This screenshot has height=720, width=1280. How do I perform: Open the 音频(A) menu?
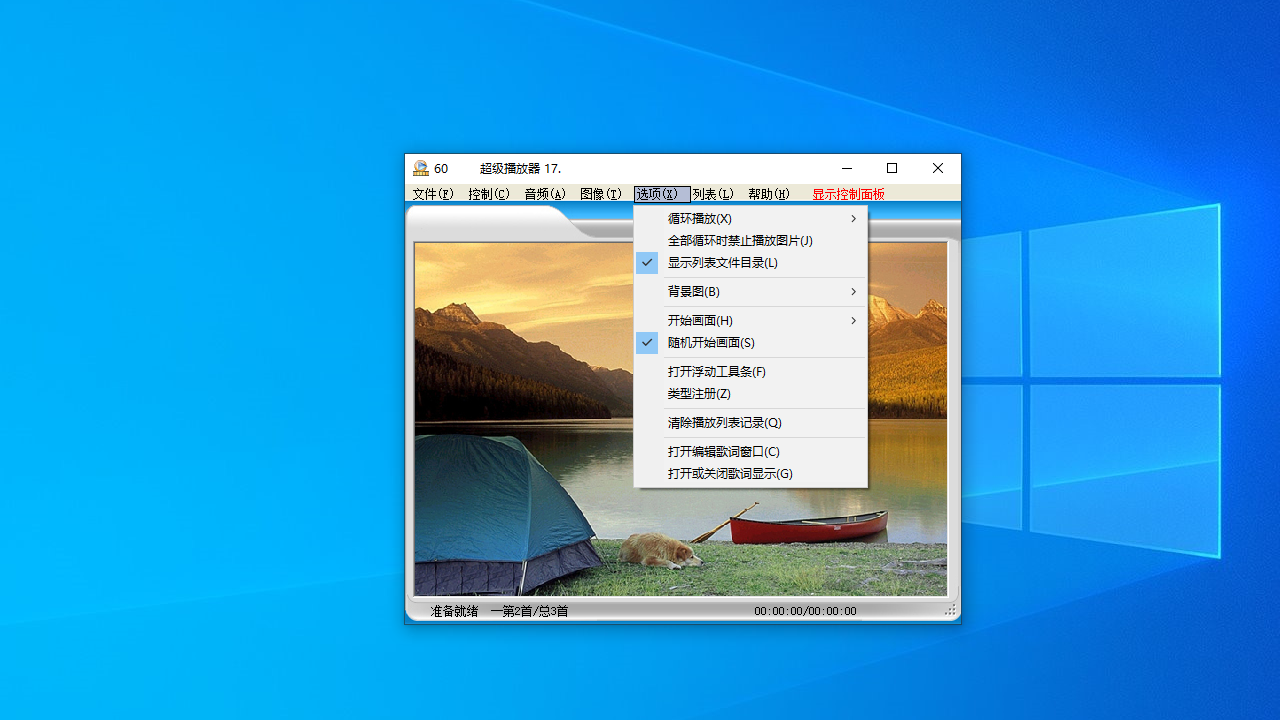click(544, 194)
